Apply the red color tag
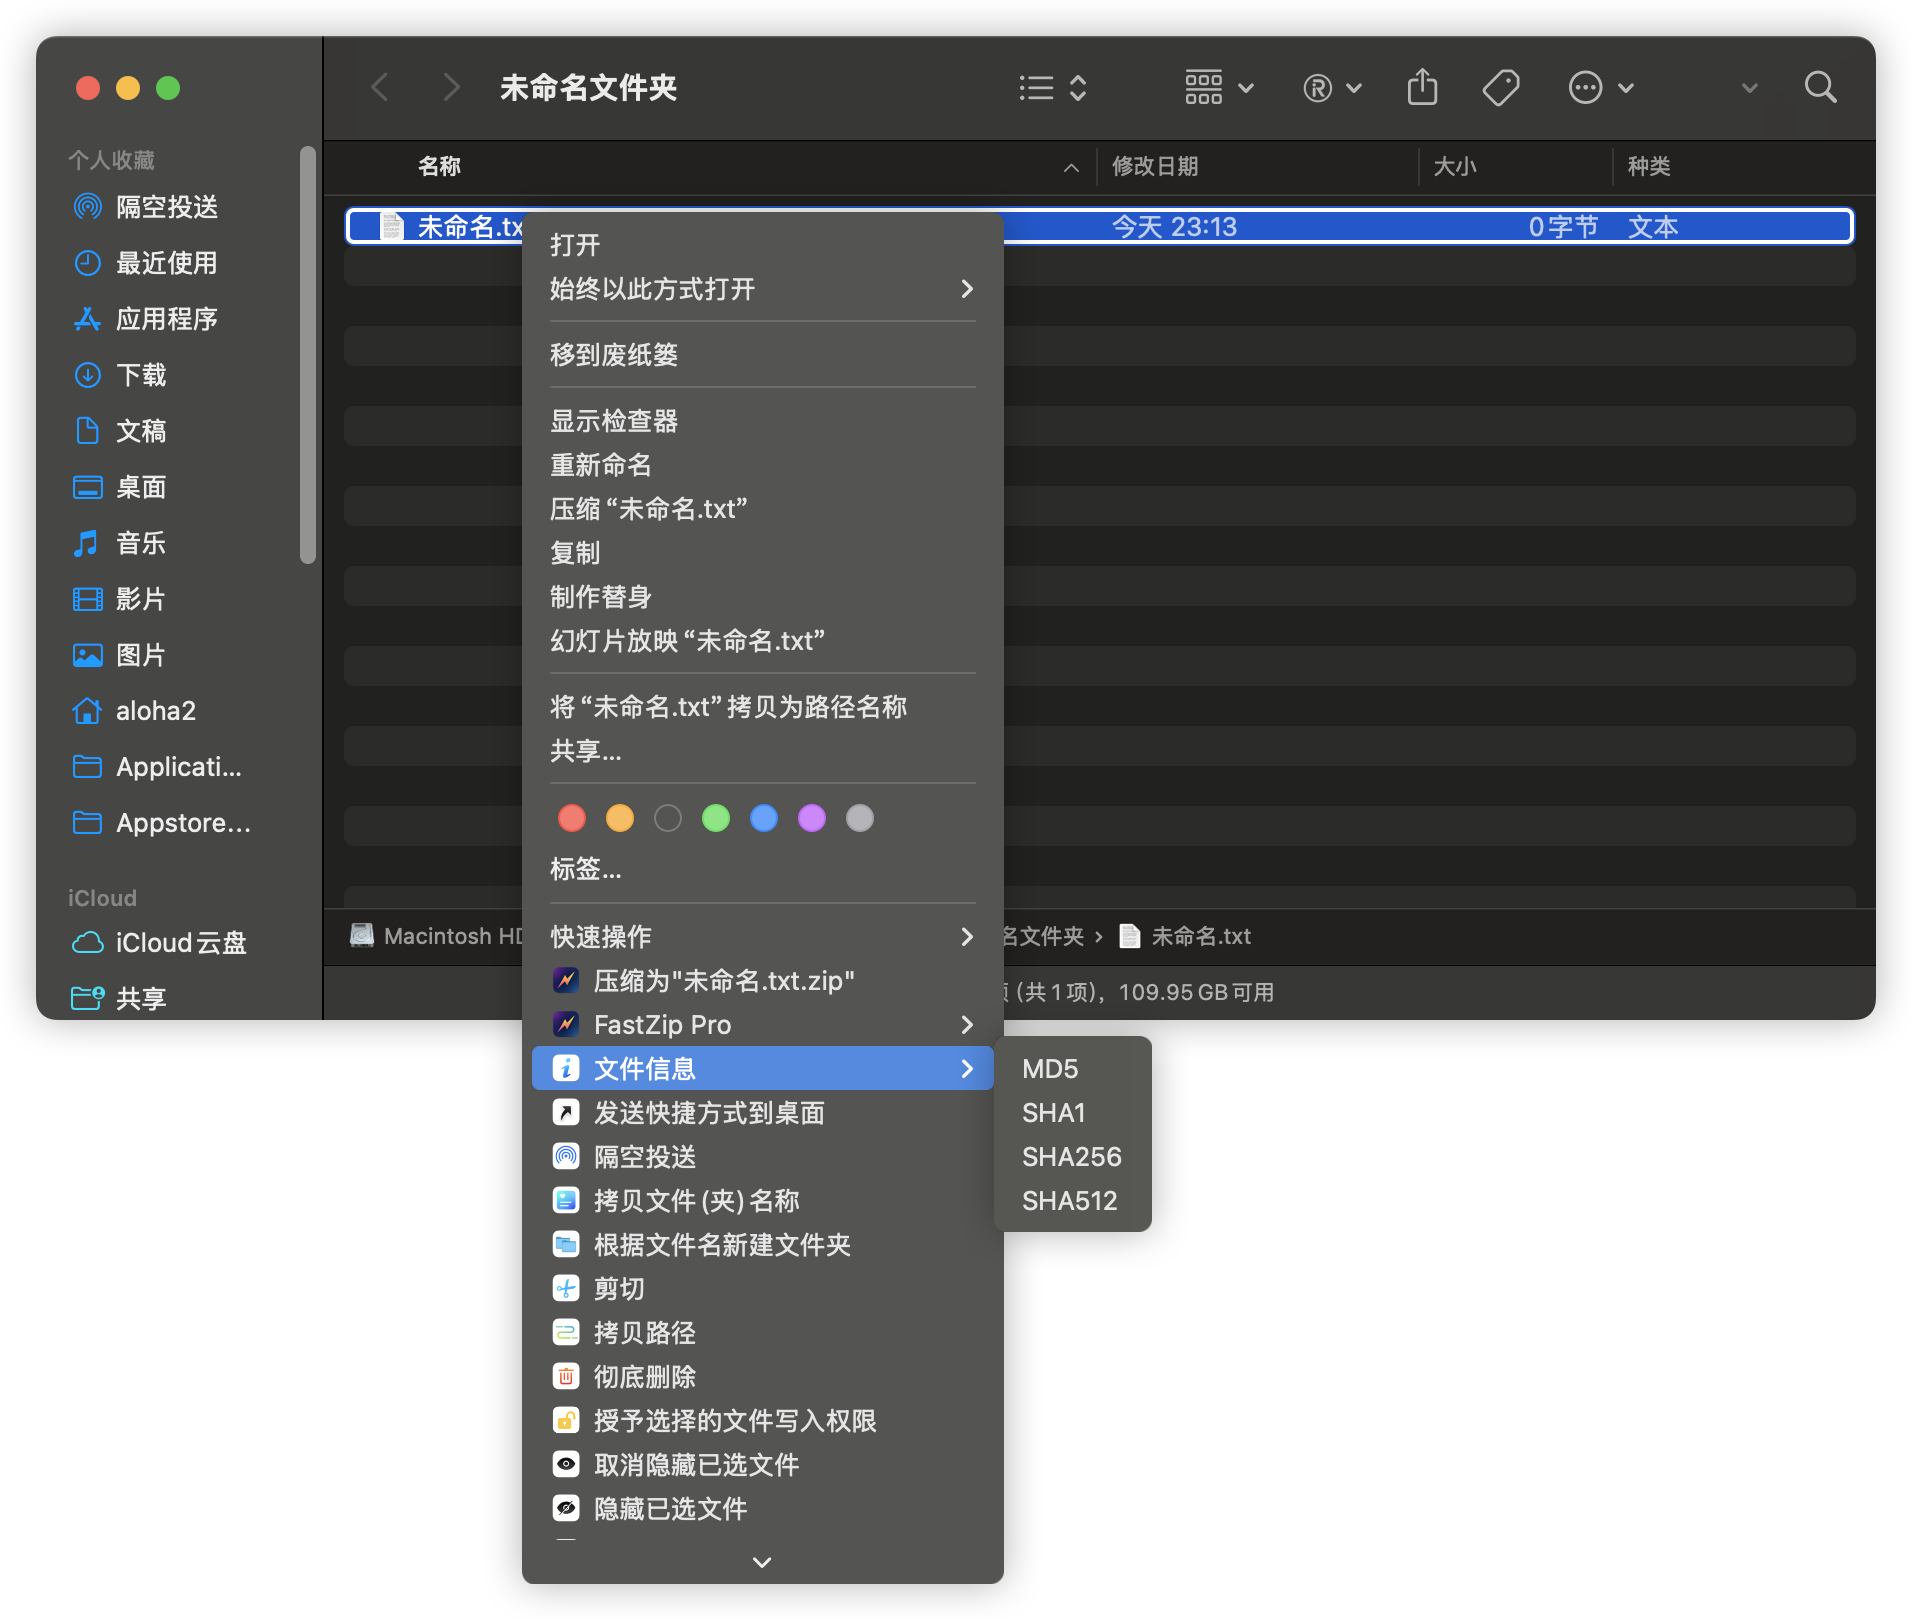 572,819
